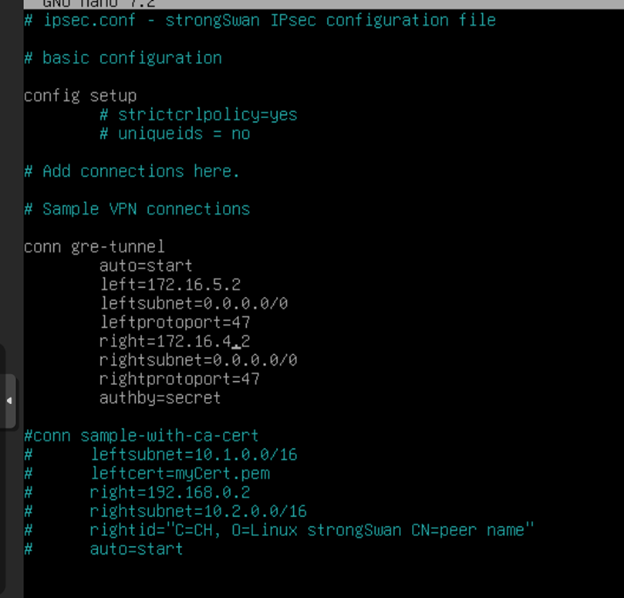Click the '# uniqueids = no' comment

[x=174, y=134]
